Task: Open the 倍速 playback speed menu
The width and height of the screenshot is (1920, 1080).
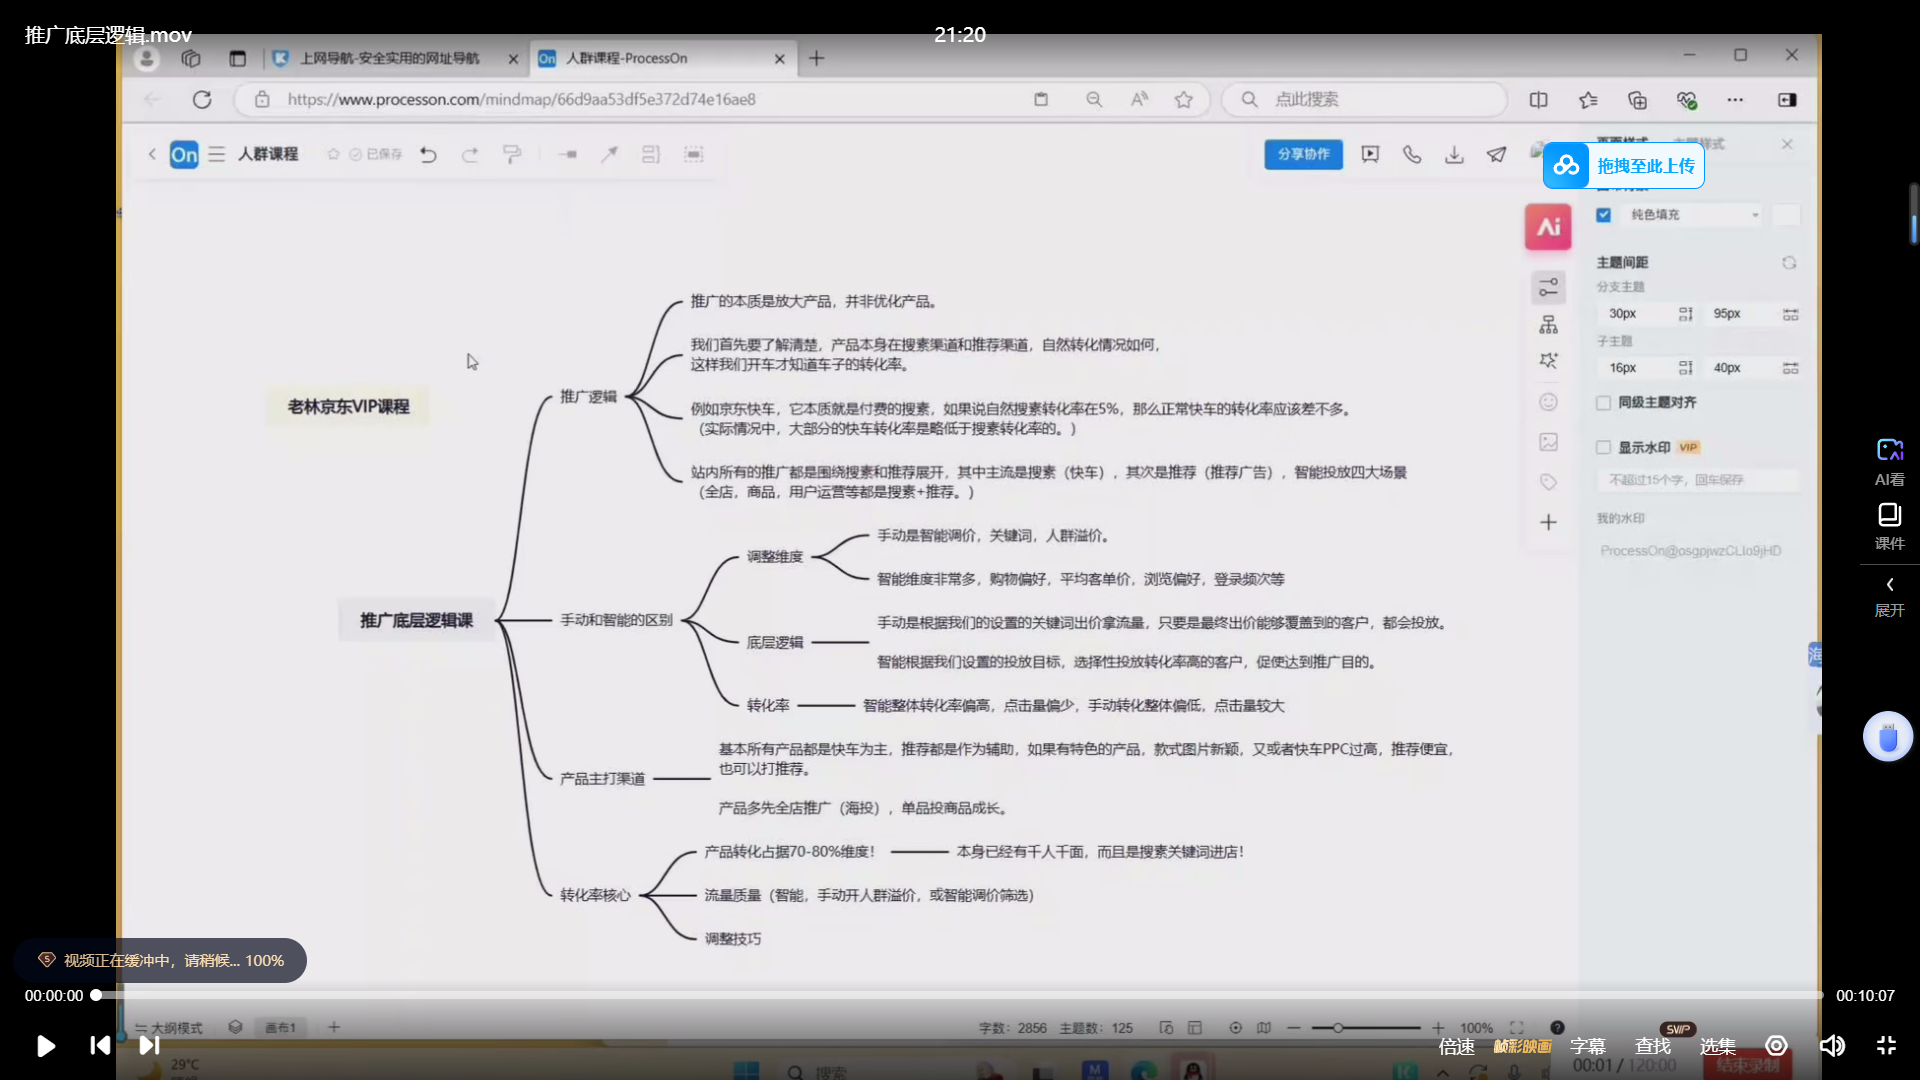Action: [x=1456, y=1046]
